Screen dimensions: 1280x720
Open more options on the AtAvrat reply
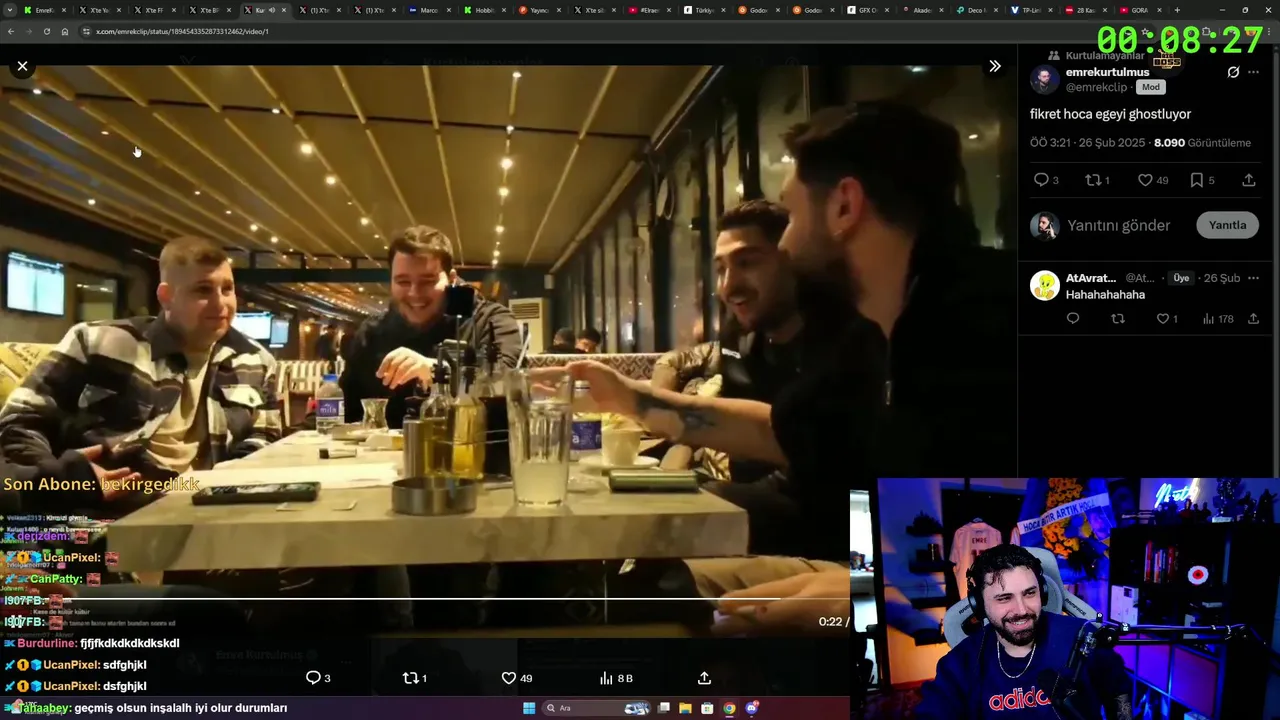[x=1254, y=278]
